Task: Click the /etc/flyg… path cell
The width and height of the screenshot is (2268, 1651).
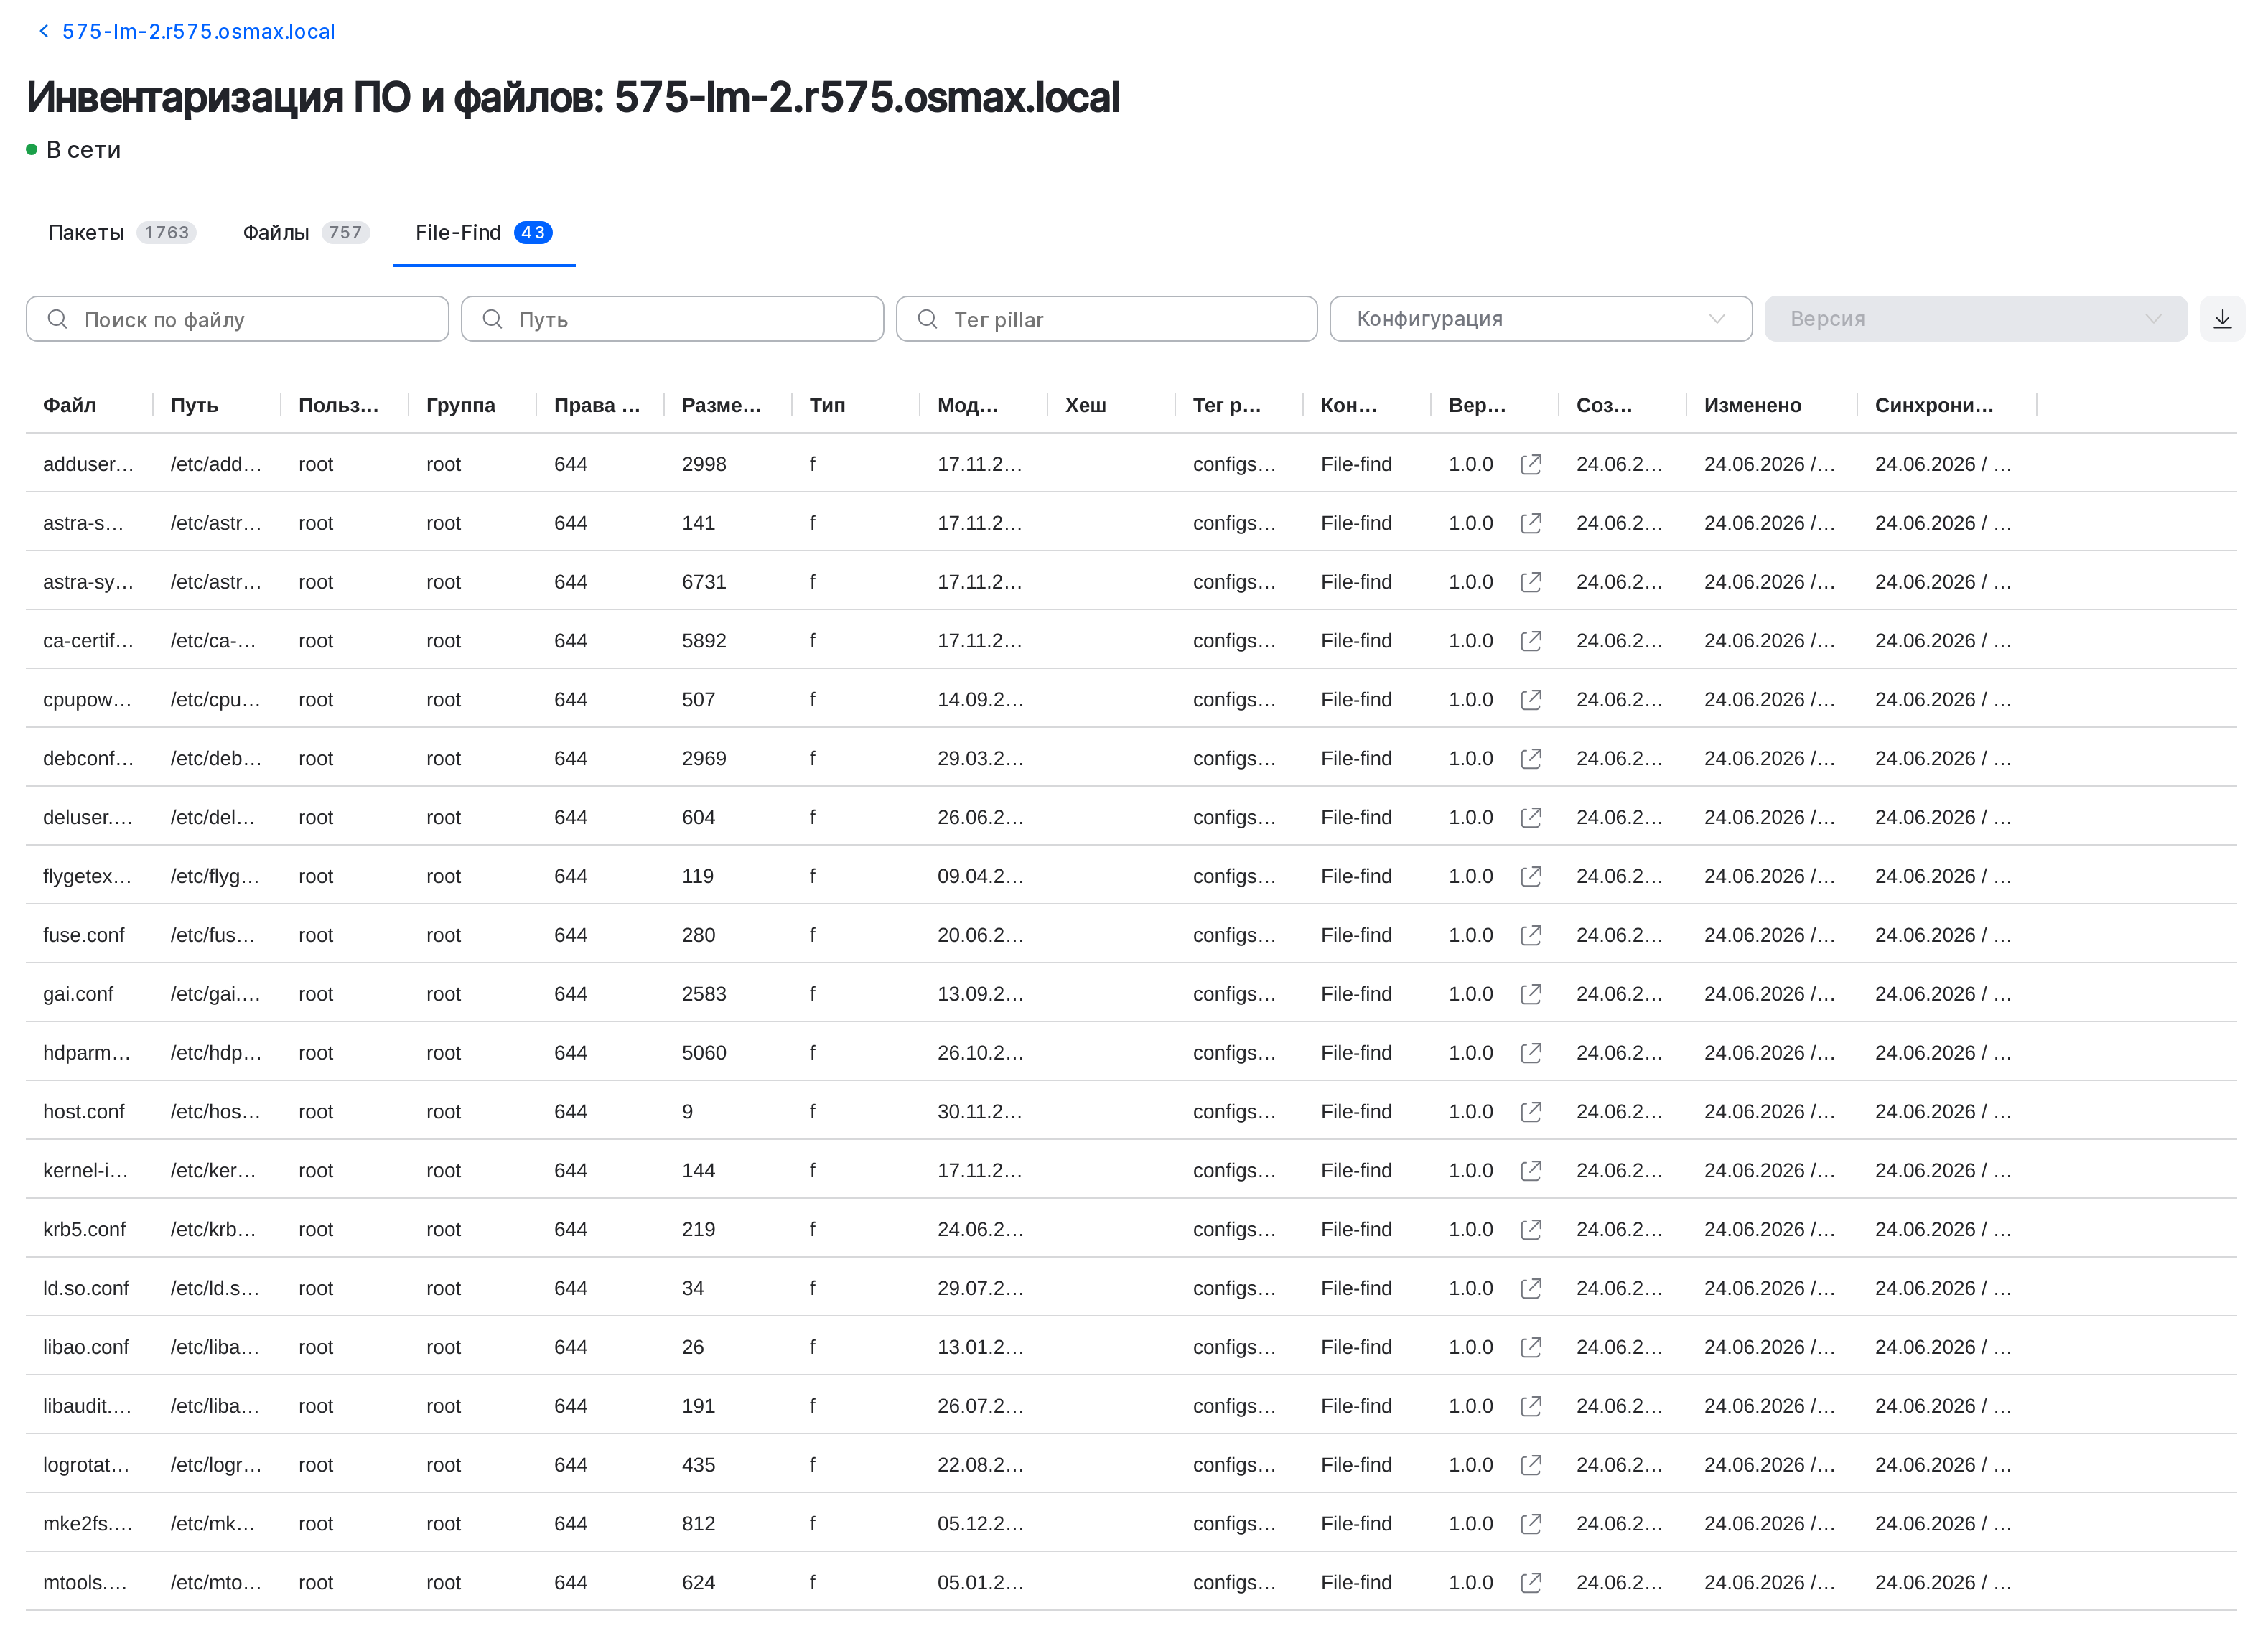Action: click(215, 877)
